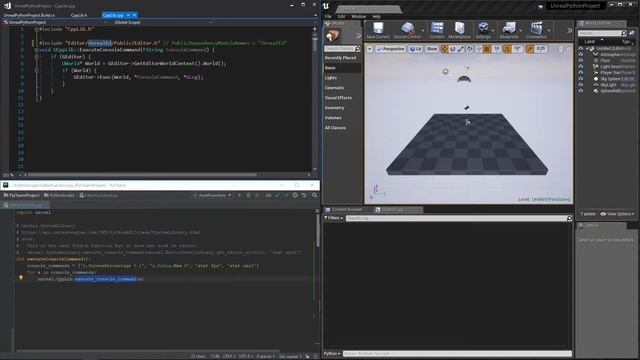This screenshot has height=360, width=640.
Task: Click the Unreal Engine logo icon
Action: point(326,6)
